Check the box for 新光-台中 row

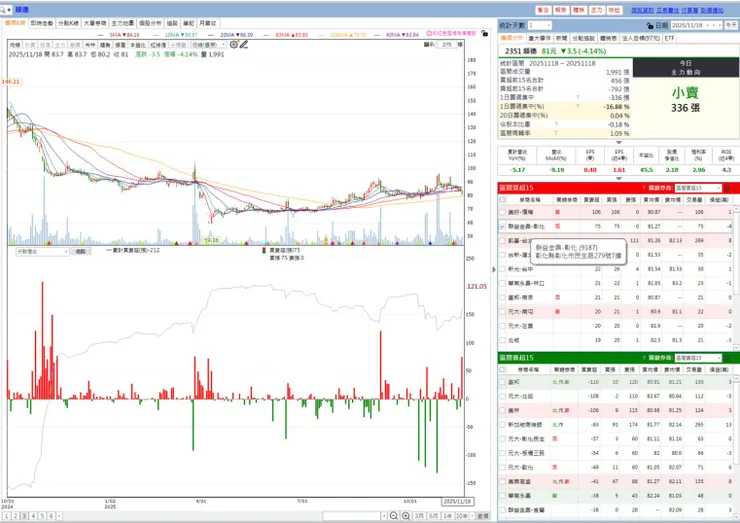click(x=503, y=269)
